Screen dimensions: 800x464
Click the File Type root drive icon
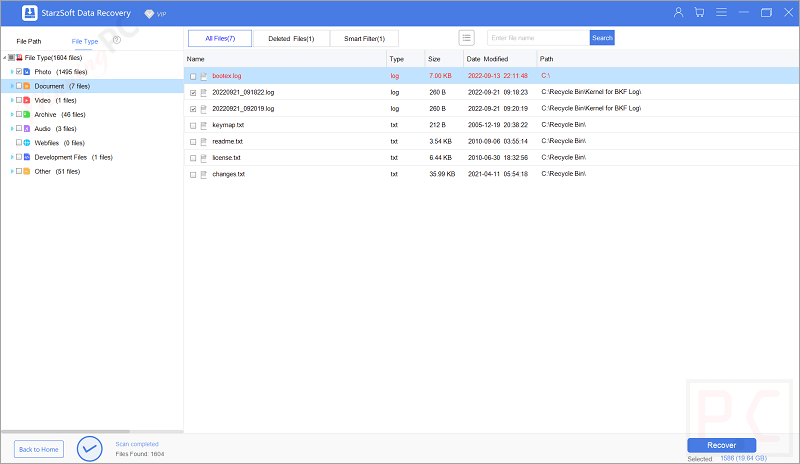tap(19, 58)
